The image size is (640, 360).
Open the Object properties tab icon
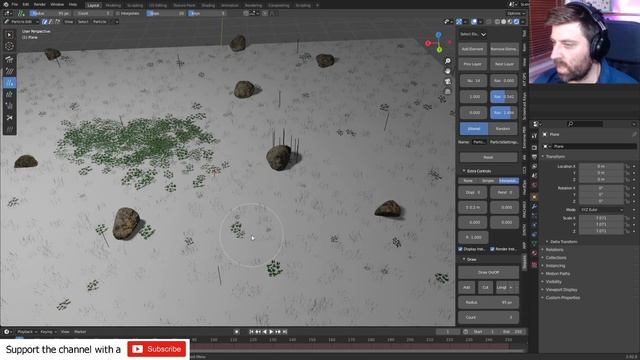[x=534, y=197]
